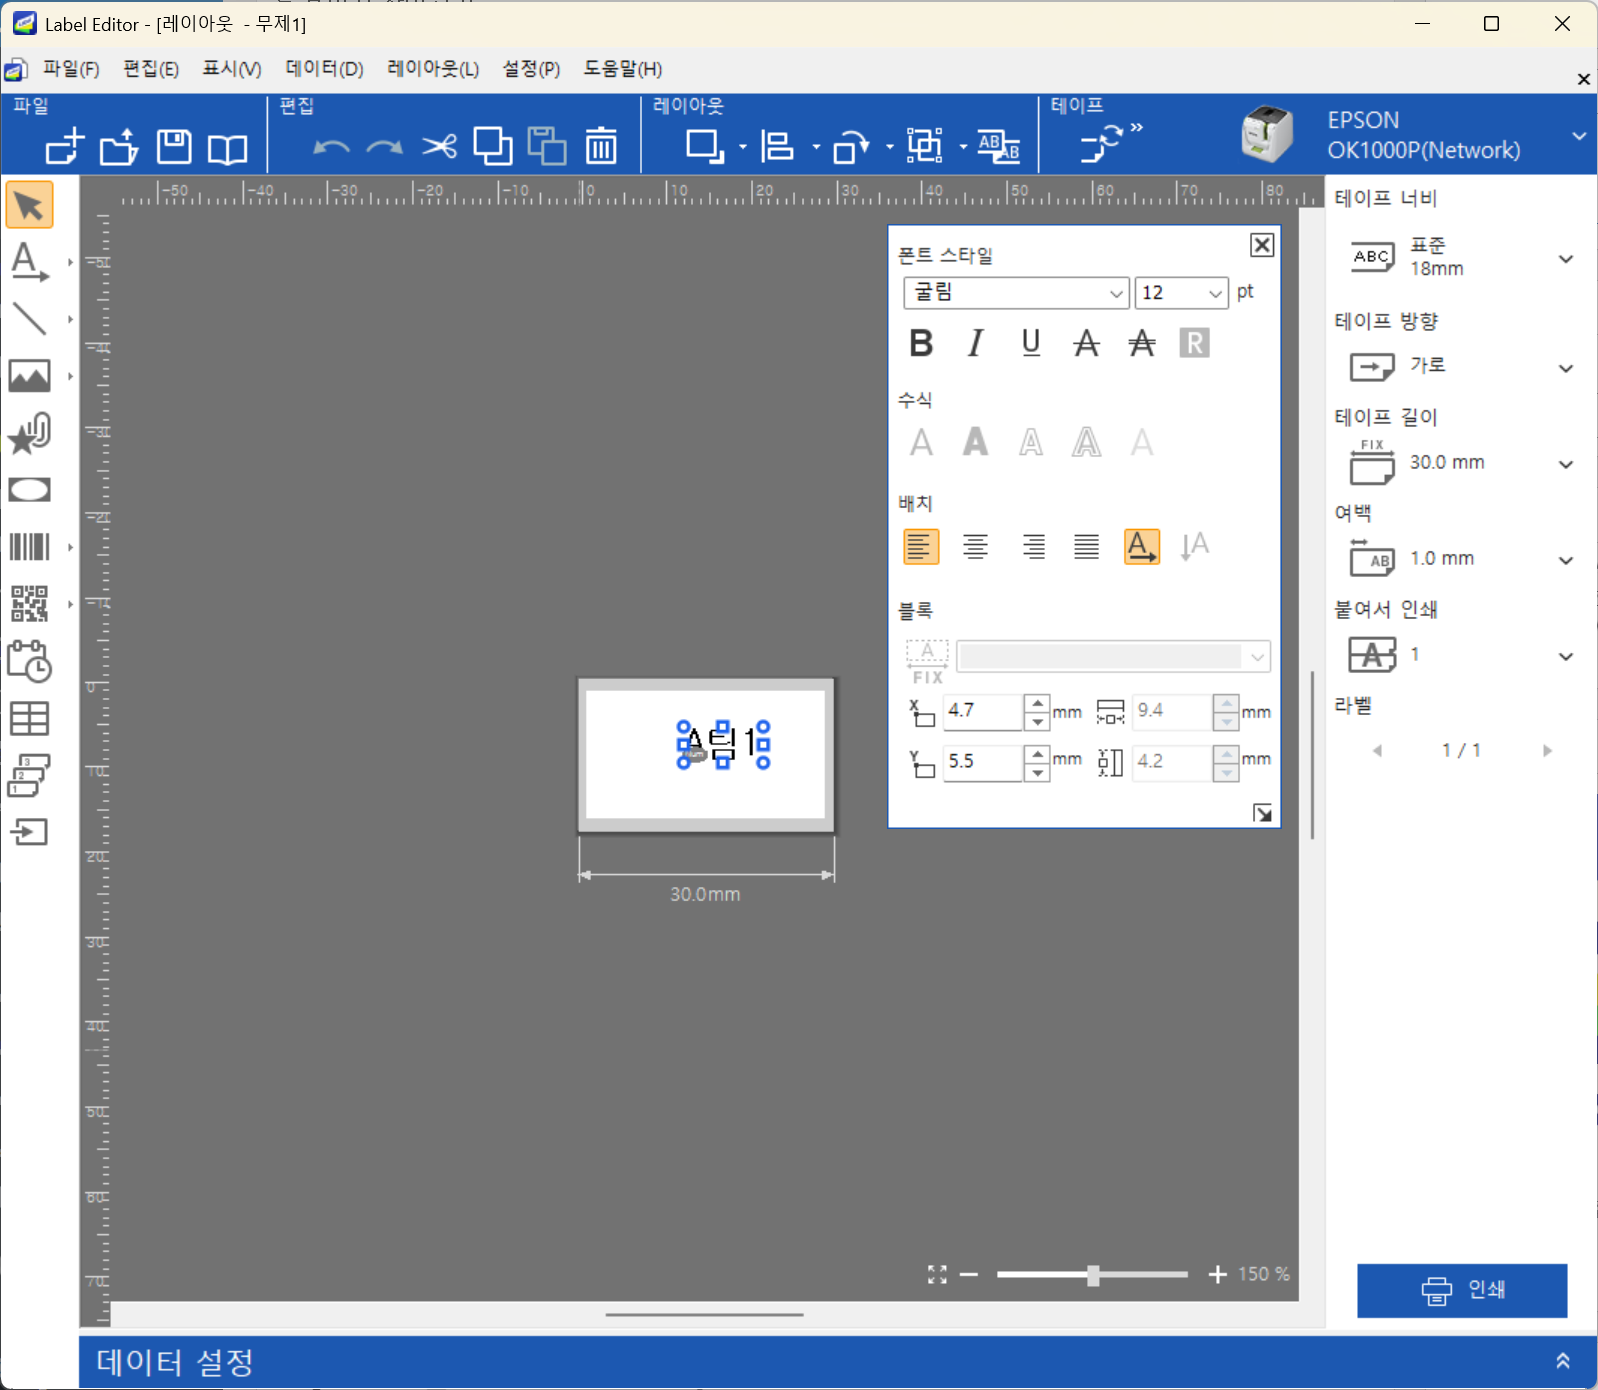Close the font style panel
1598x1390 pixels.
point(1262,245)
